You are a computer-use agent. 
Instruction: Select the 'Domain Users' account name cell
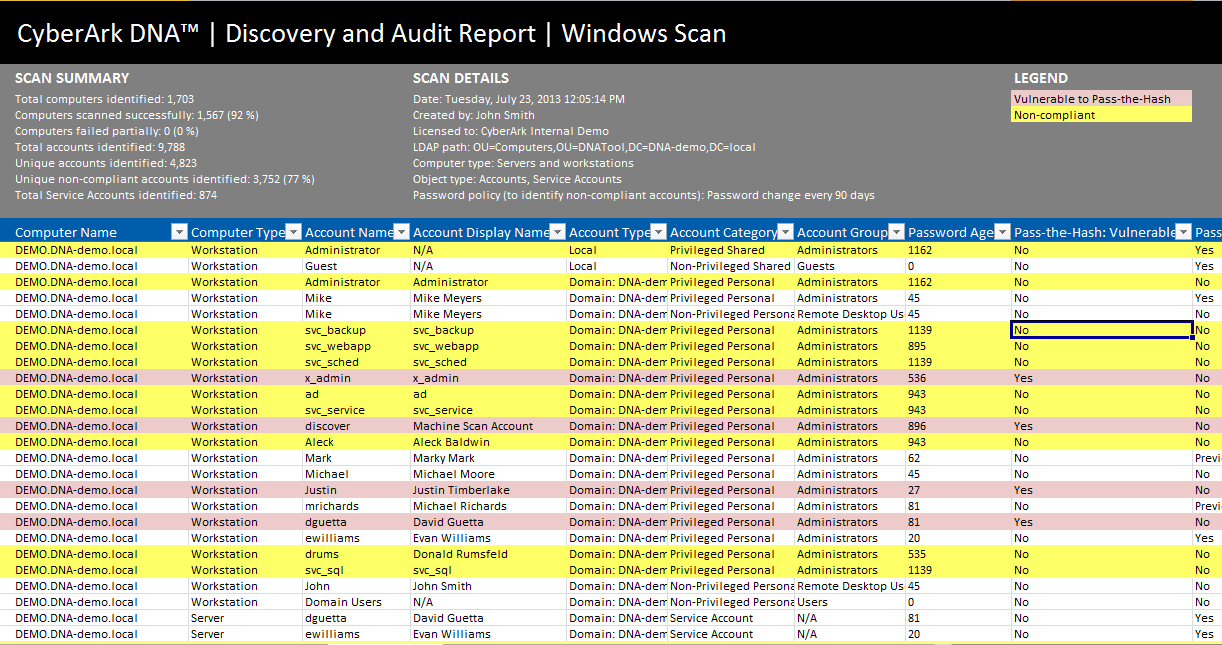pyautogui.click(x=356, y=602)
